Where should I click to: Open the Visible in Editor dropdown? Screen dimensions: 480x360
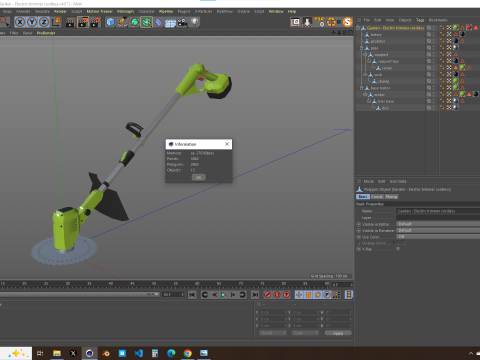[438, 224]
